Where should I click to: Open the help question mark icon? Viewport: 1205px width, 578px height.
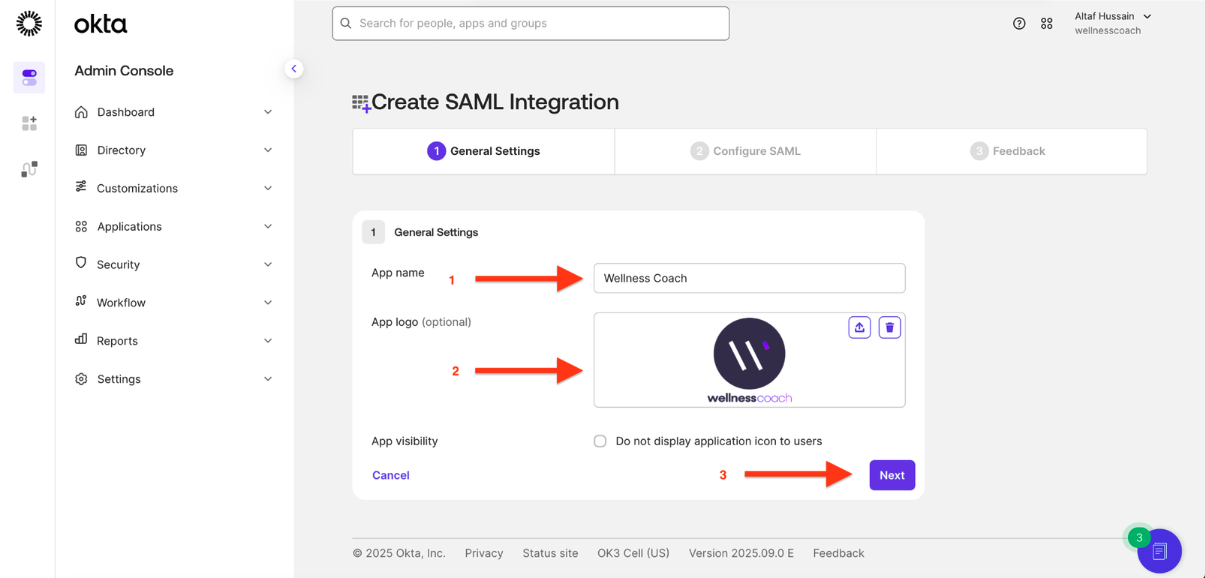(x=1019, y=23)
